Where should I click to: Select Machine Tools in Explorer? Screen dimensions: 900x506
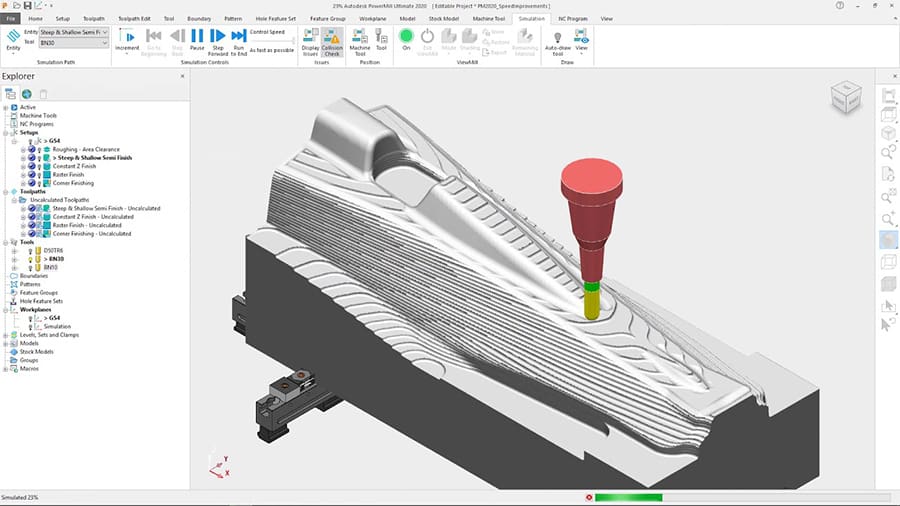[x=38, y=115]
